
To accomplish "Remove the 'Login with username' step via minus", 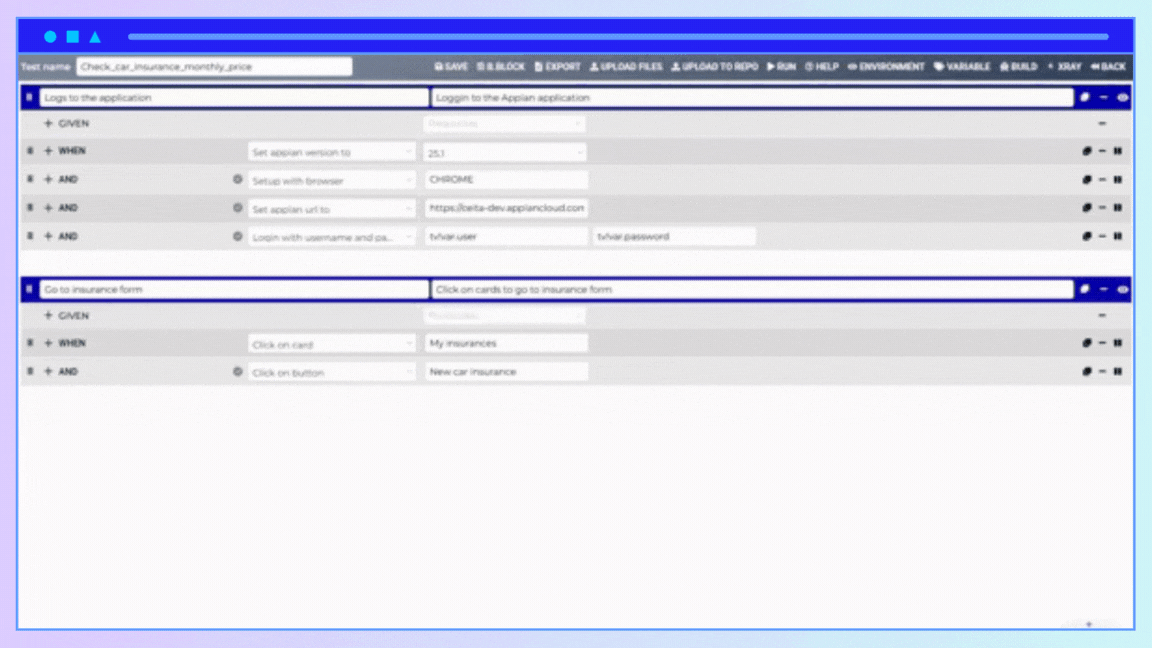I will (1102, 237).
